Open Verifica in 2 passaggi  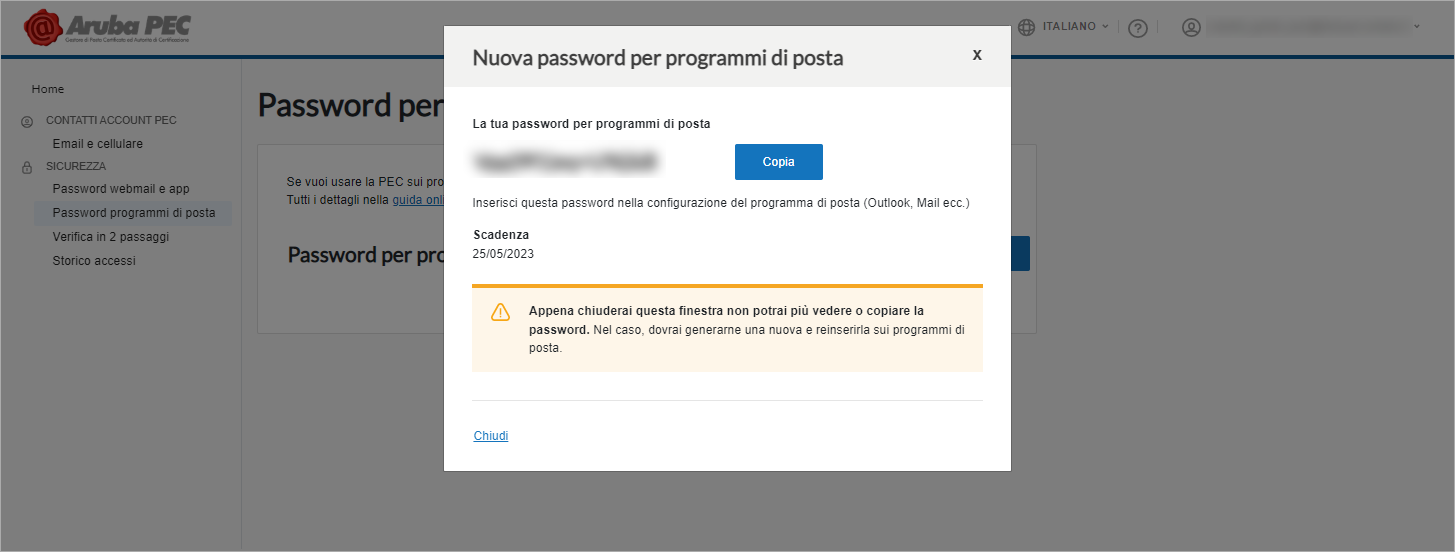(111, 237)
